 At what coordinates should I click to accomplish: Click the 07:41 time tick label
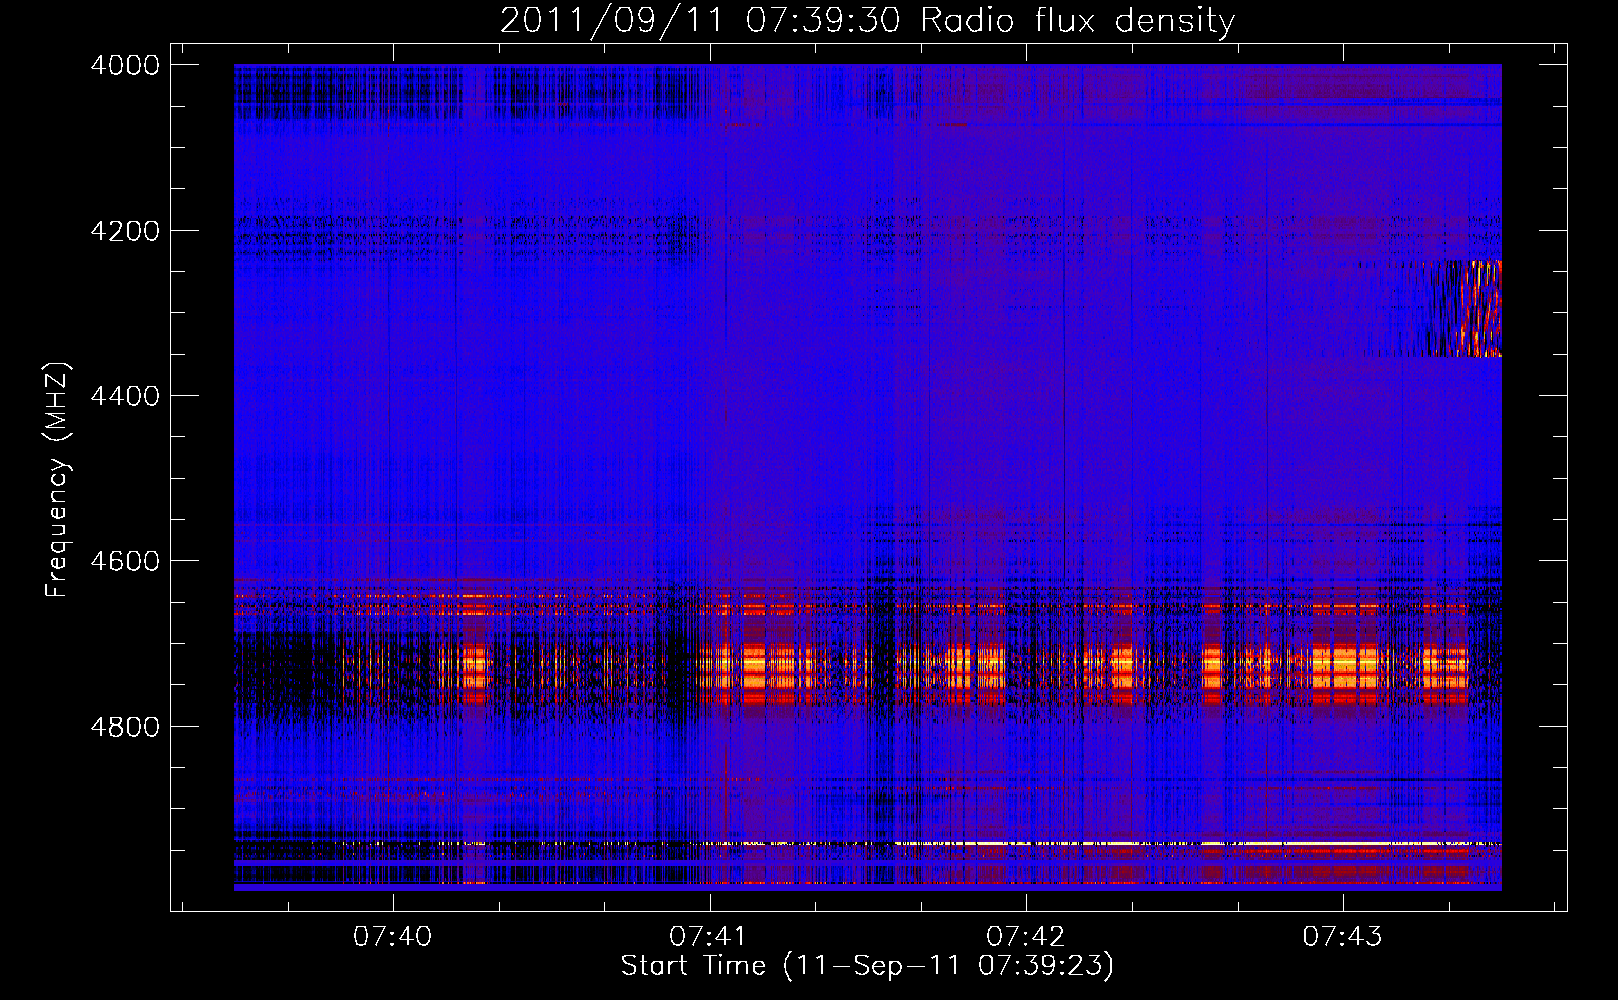(709, 936)
